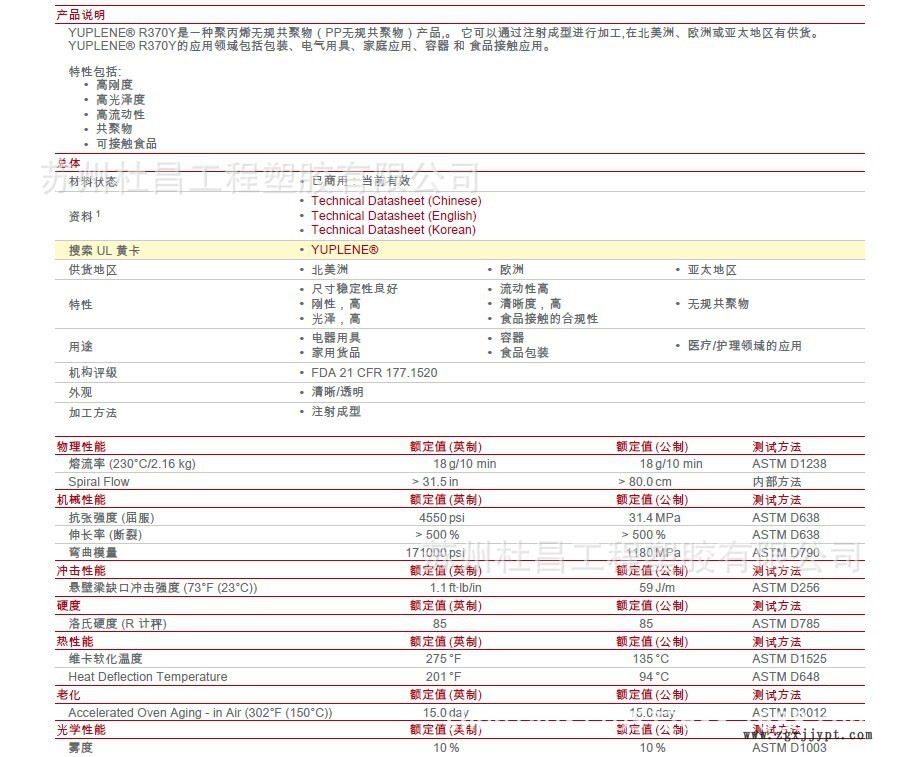This screenshot has height=757, width=900.
Task: Click the 熔流率 (230°C/2.16 kg) row
Action: tap(460, 464)
